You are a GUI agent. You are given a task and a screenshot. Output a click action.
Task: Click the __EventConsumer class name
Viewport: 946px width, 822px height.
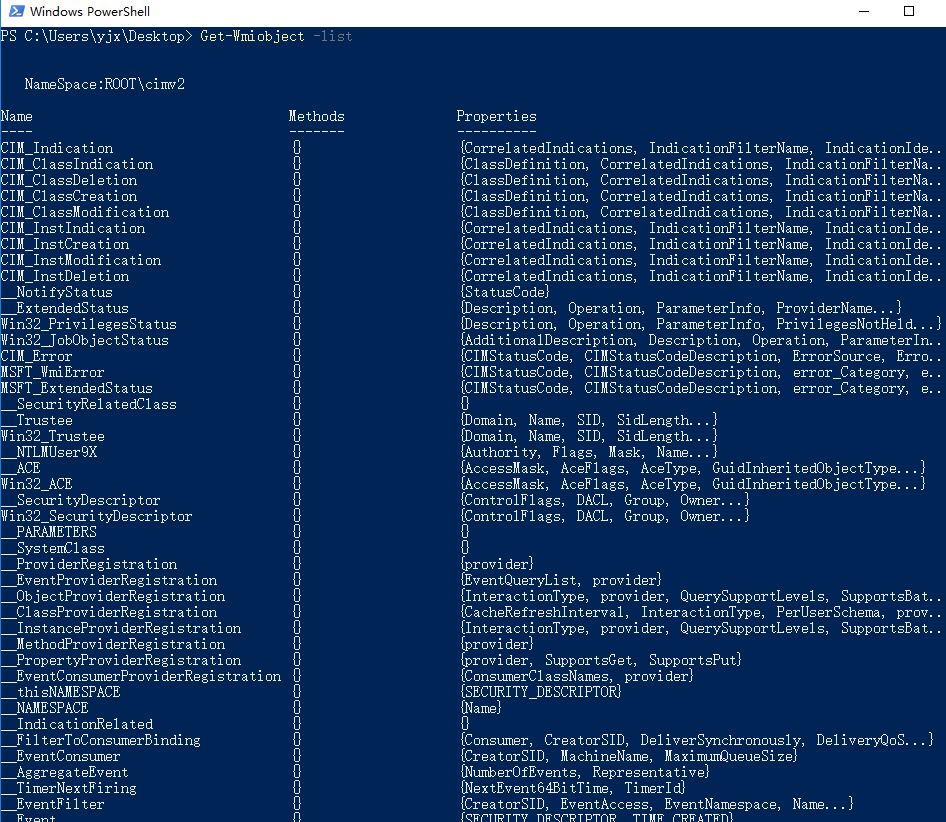60,756
